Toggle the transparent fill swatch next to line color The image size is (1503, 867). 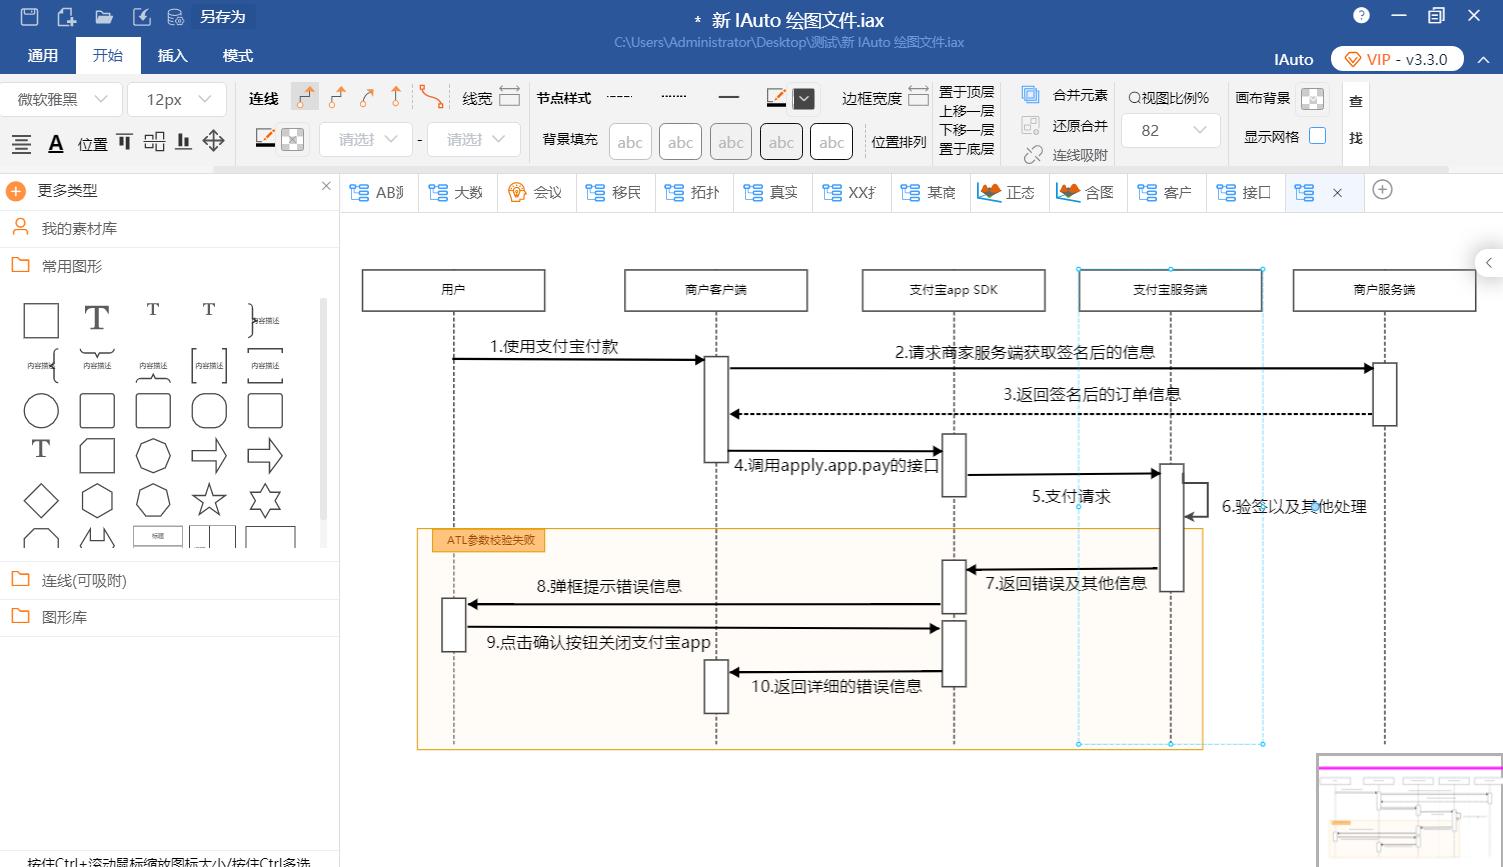tap(292, 138)
